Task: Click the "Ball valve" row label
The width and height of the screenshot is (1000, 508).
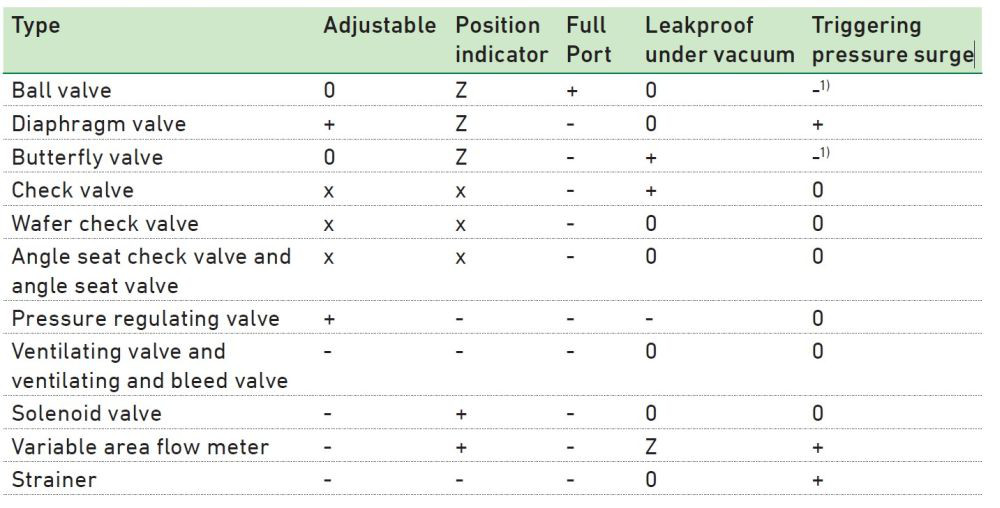Action: 61,90
